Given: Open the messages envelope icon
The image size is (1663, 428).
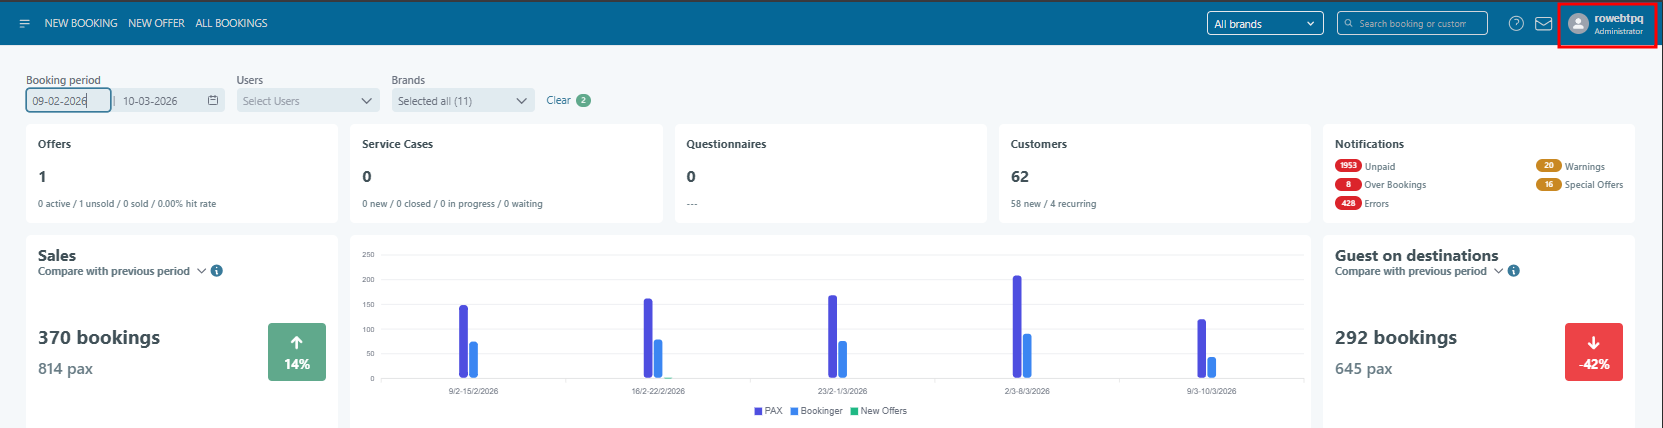Looking at the screenshot, I should pyautogui.click(x=1544, y=23).
